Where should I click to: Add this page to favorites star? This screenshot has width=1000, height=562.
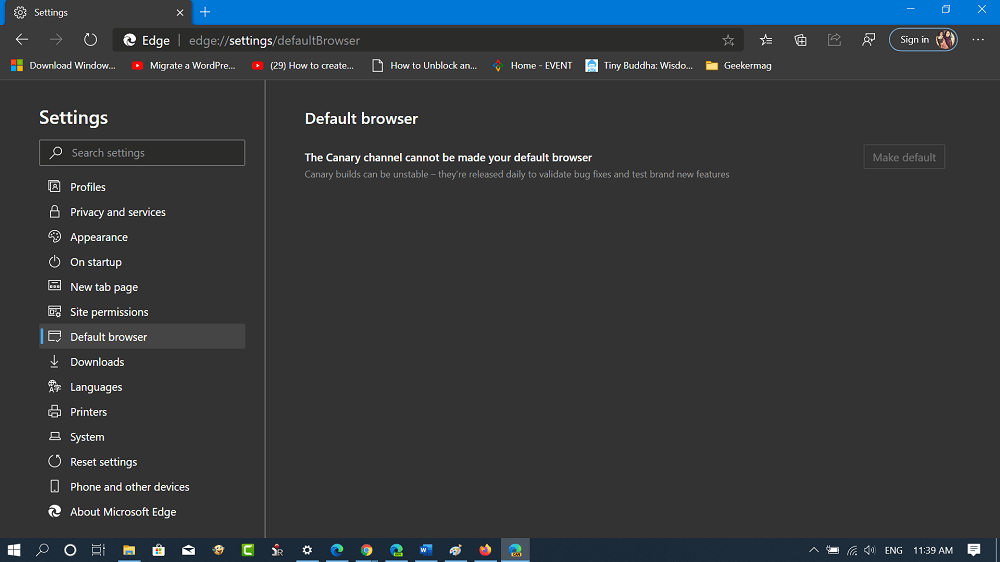pos(728,40)
